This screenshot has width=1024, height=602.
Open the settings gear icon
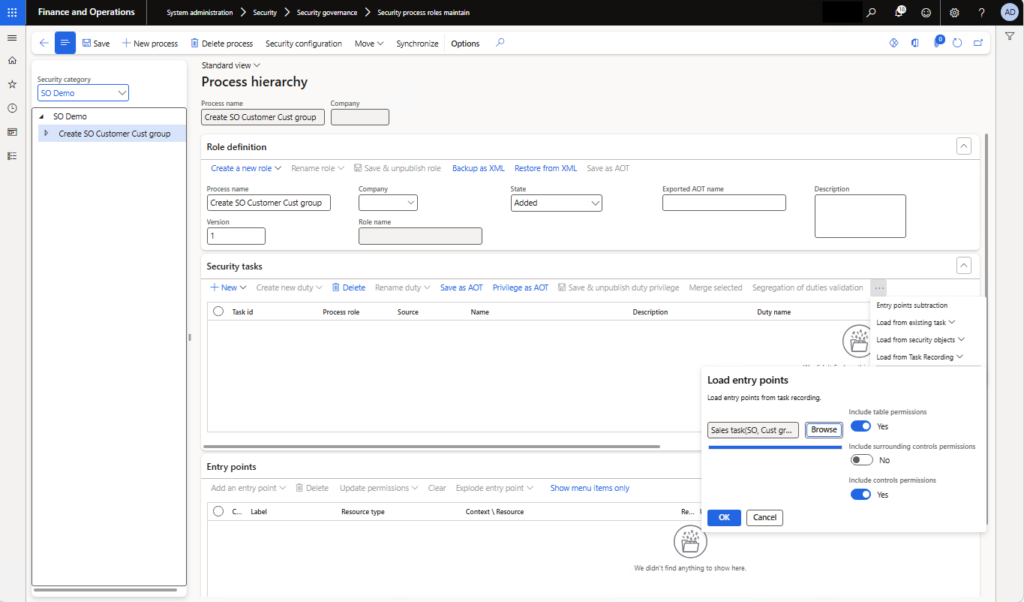[x=954, y=12]
